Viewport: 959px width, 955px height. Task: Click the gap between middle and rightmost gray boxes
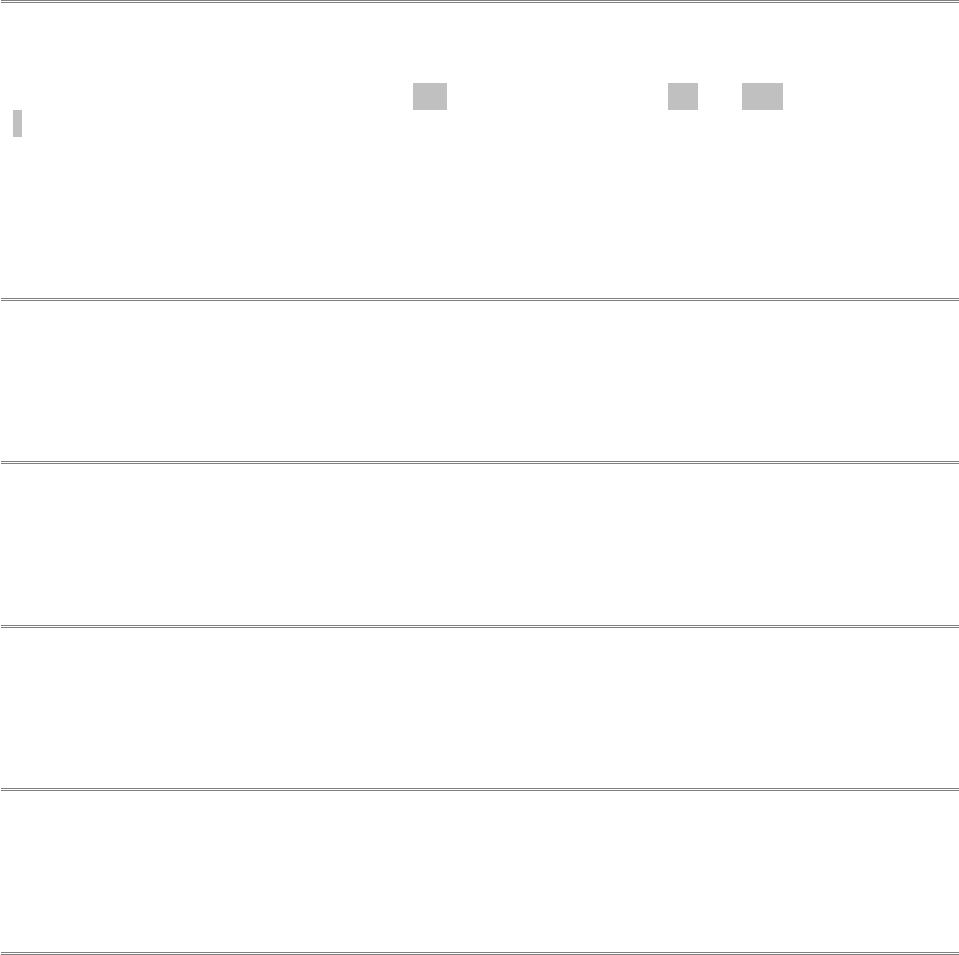tap(719, 97)
